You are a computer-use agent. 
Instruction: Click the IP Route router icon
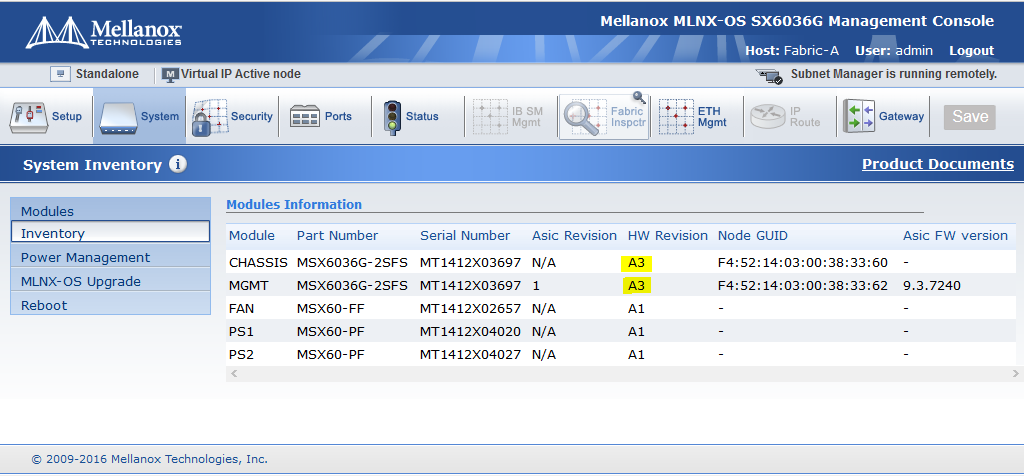pyautogui.click(x=768, y=117)
